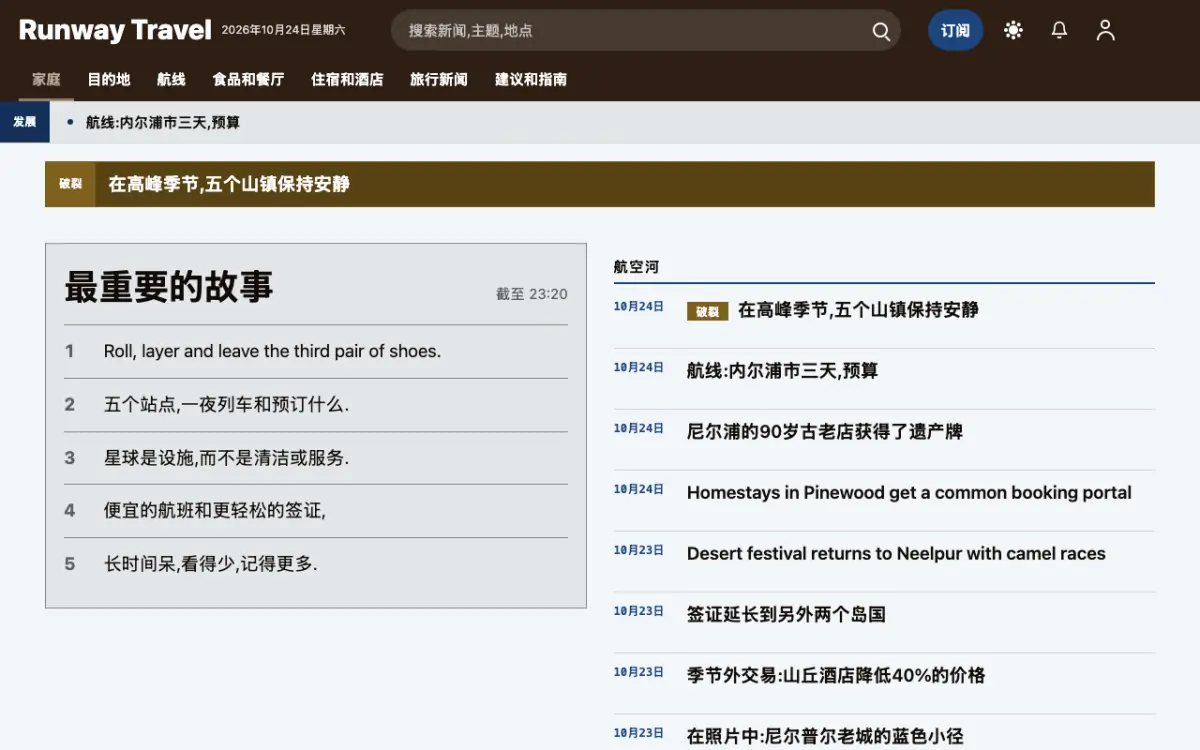
Task: Open the 建议和指南 navigation tab
Action: coord(531,79)
